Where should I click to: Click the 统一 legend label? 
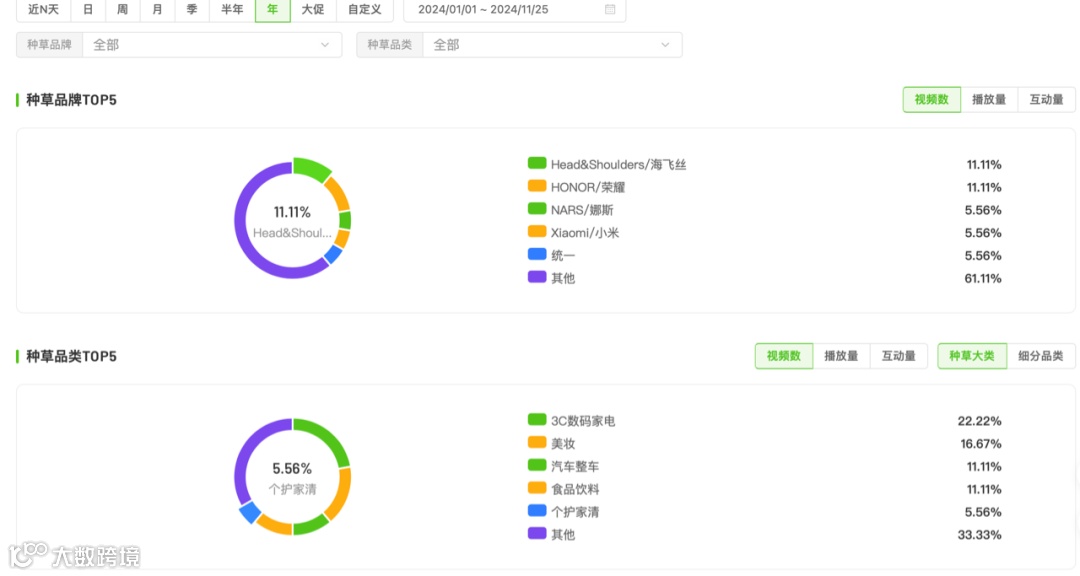tap(563, 256)
